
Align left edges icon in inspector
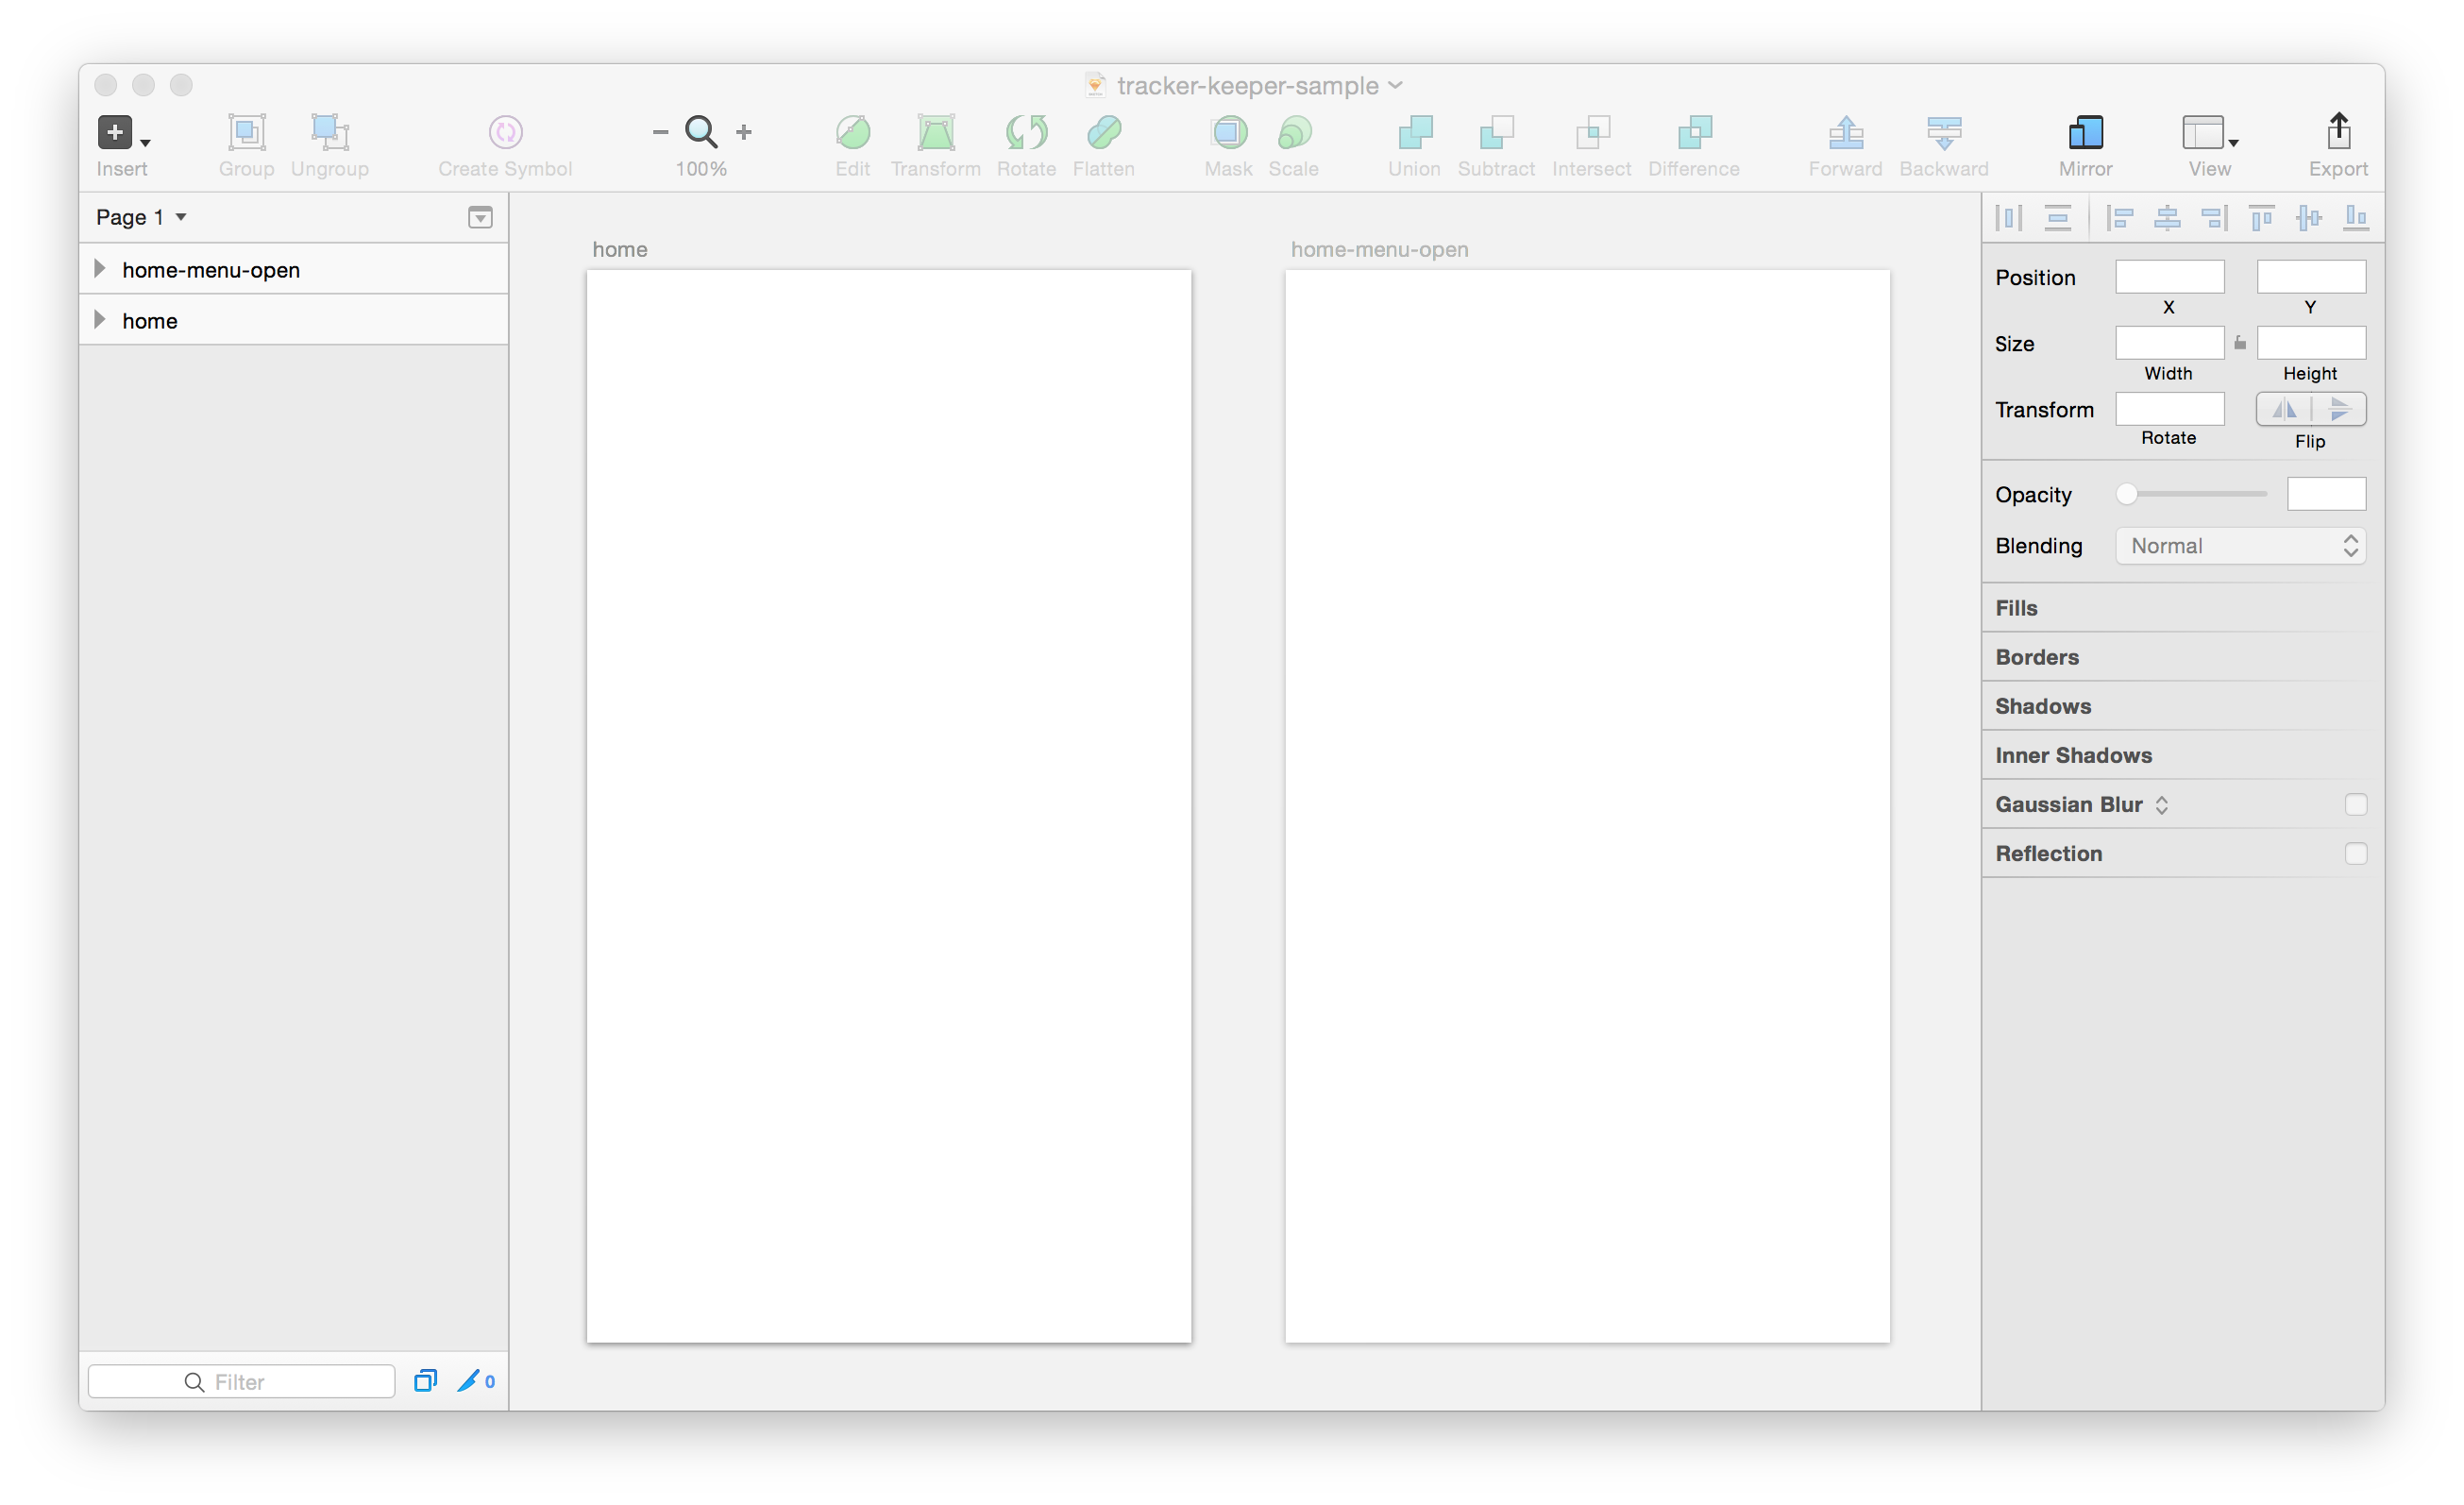2119,217
